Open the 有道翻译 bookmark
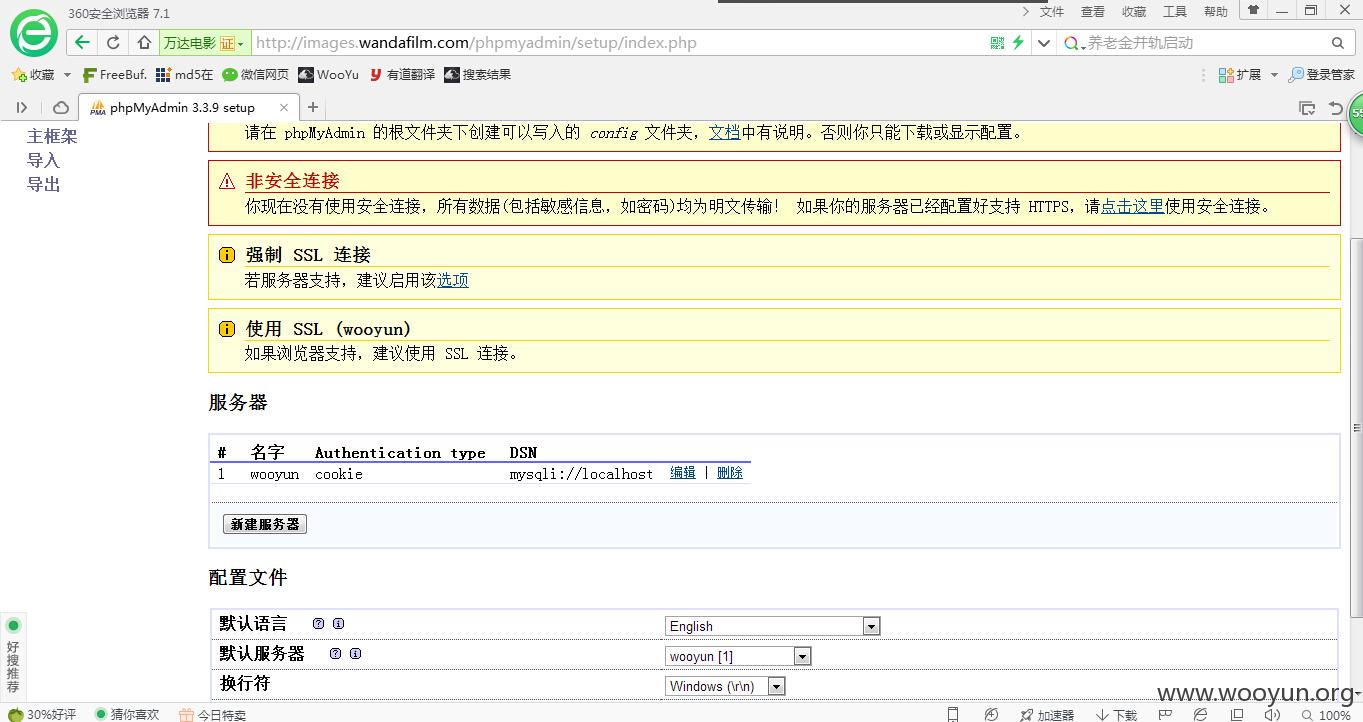The height and width of the screenshot is (722, 1363). (x=402, y=75)
